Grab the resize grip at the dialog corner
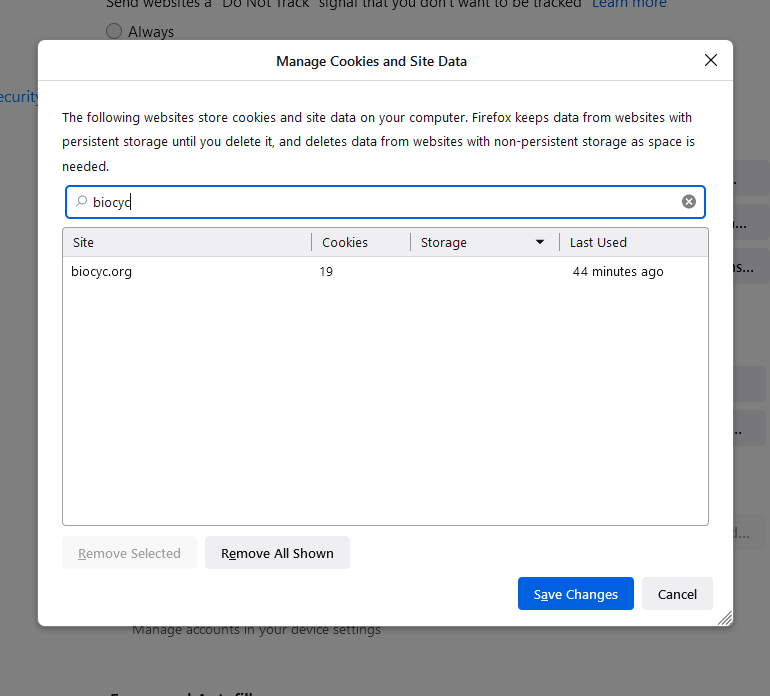 pos(725,618)
